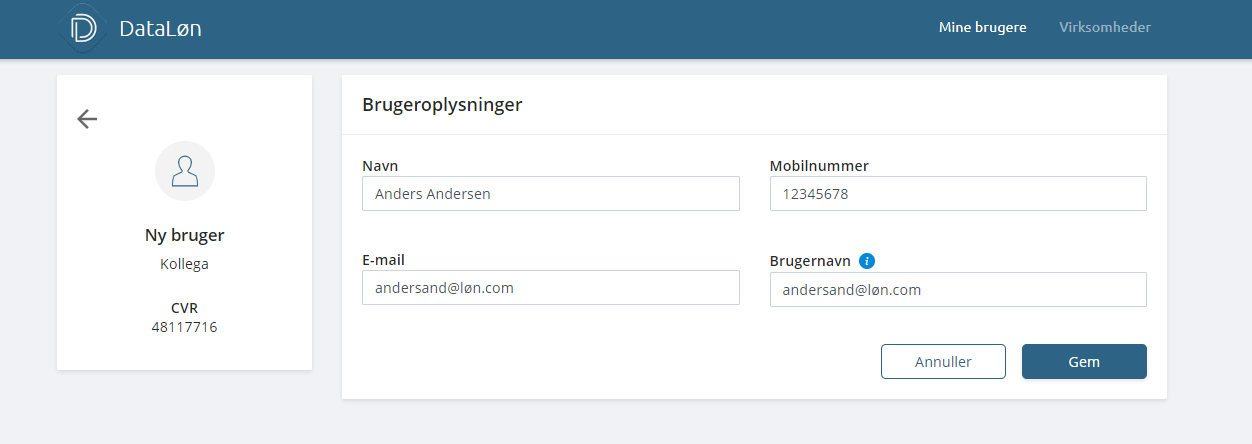The image size is (1252, 444).
Task: Click the DataLøn brand name text
Action: (x=160, y=29)
